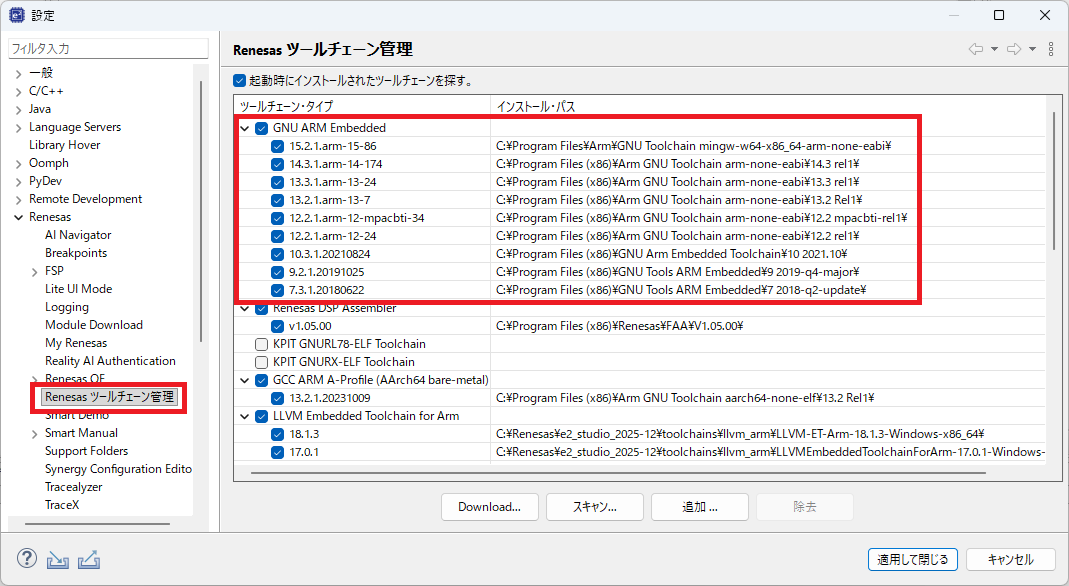
Task: Uncheck the 15.2.1.arm-15-86 toolchain checkbox
Action: (278, 146)
